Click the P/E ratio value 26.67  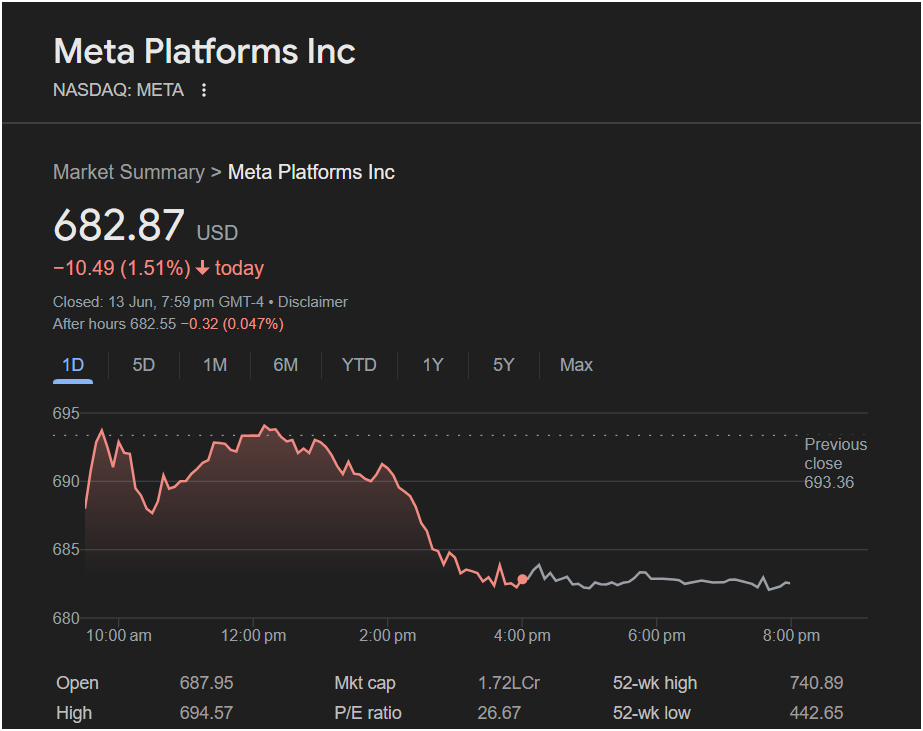coord(499,713)
